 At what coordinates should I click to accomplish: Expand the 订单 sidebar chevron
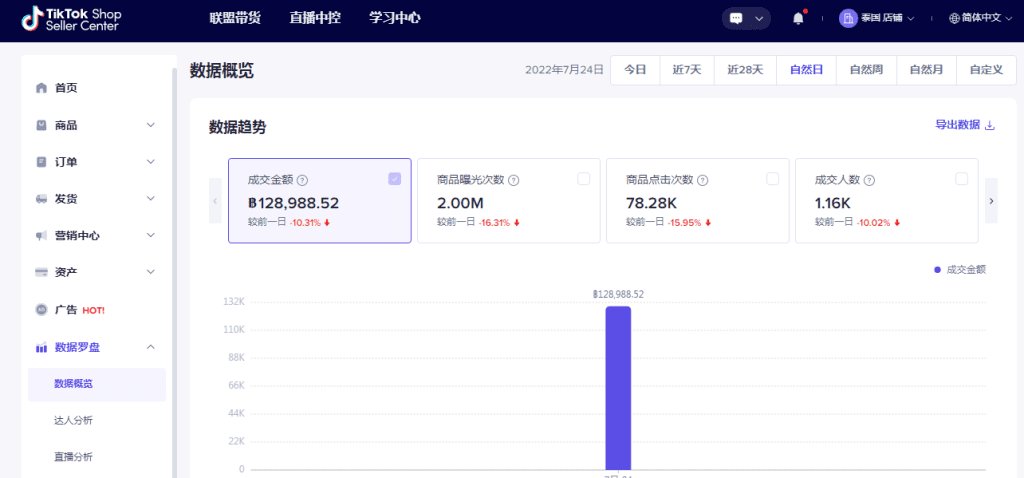point(150,161)
